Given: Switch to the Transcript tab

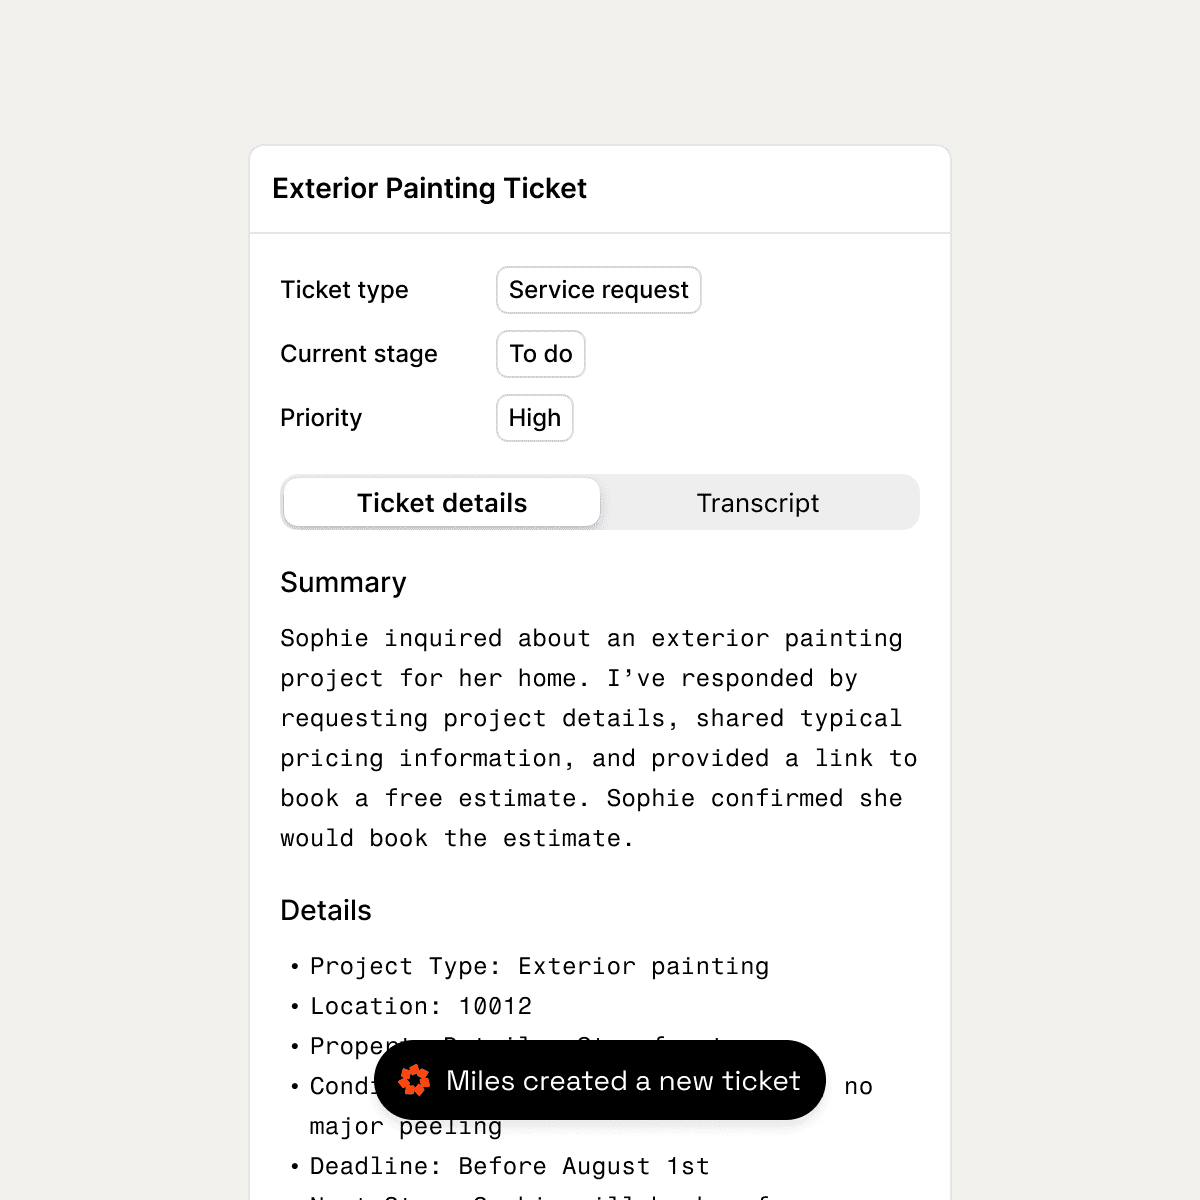Looking at the screenshot, I should (757, 503).
